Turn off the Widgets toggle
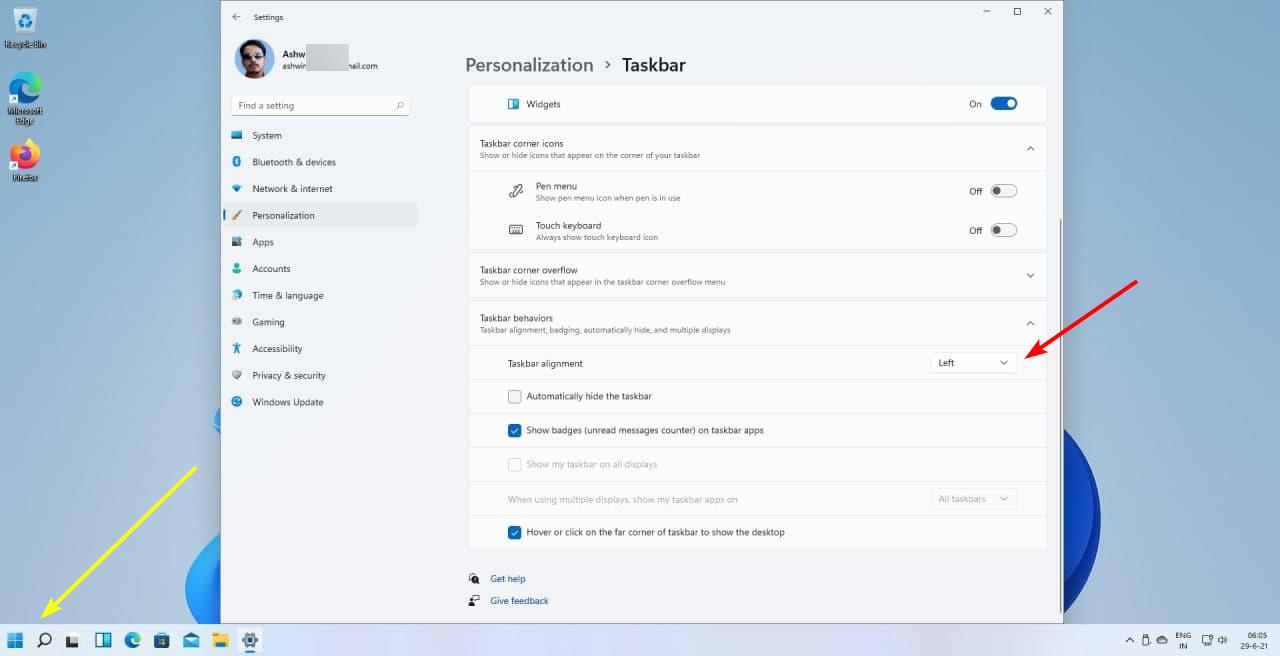 1004,103
